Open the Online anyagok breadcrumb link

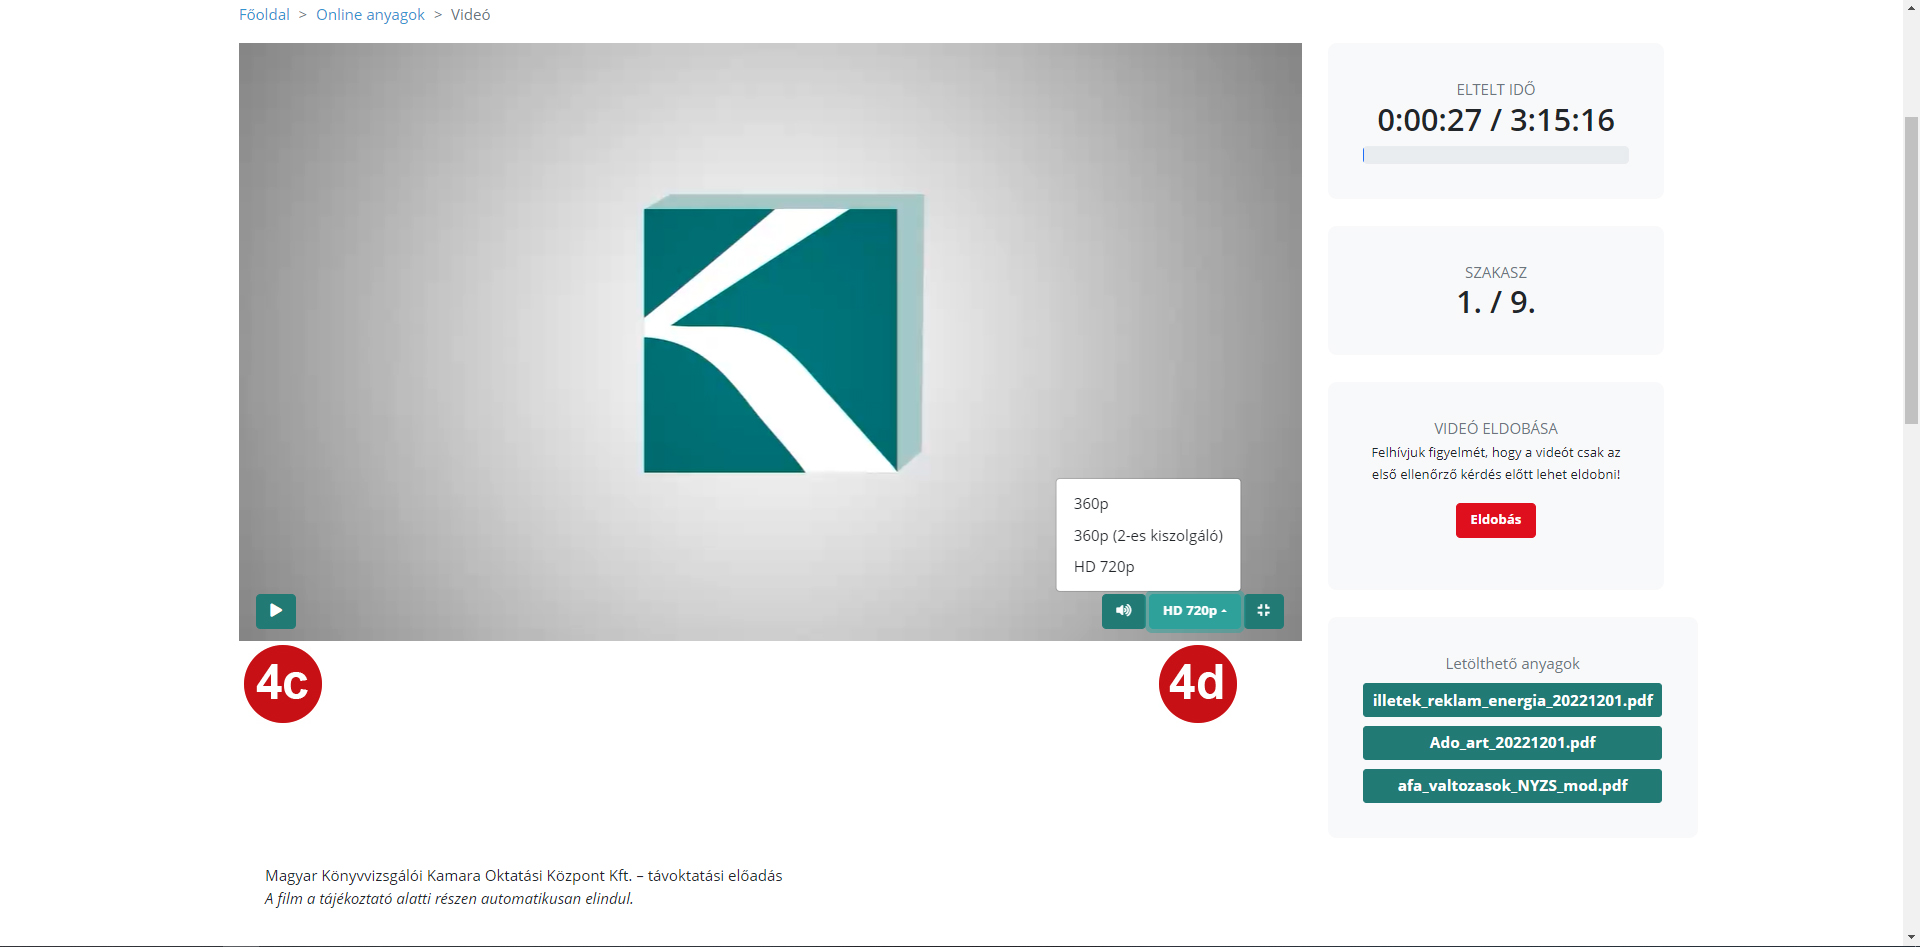370,15
